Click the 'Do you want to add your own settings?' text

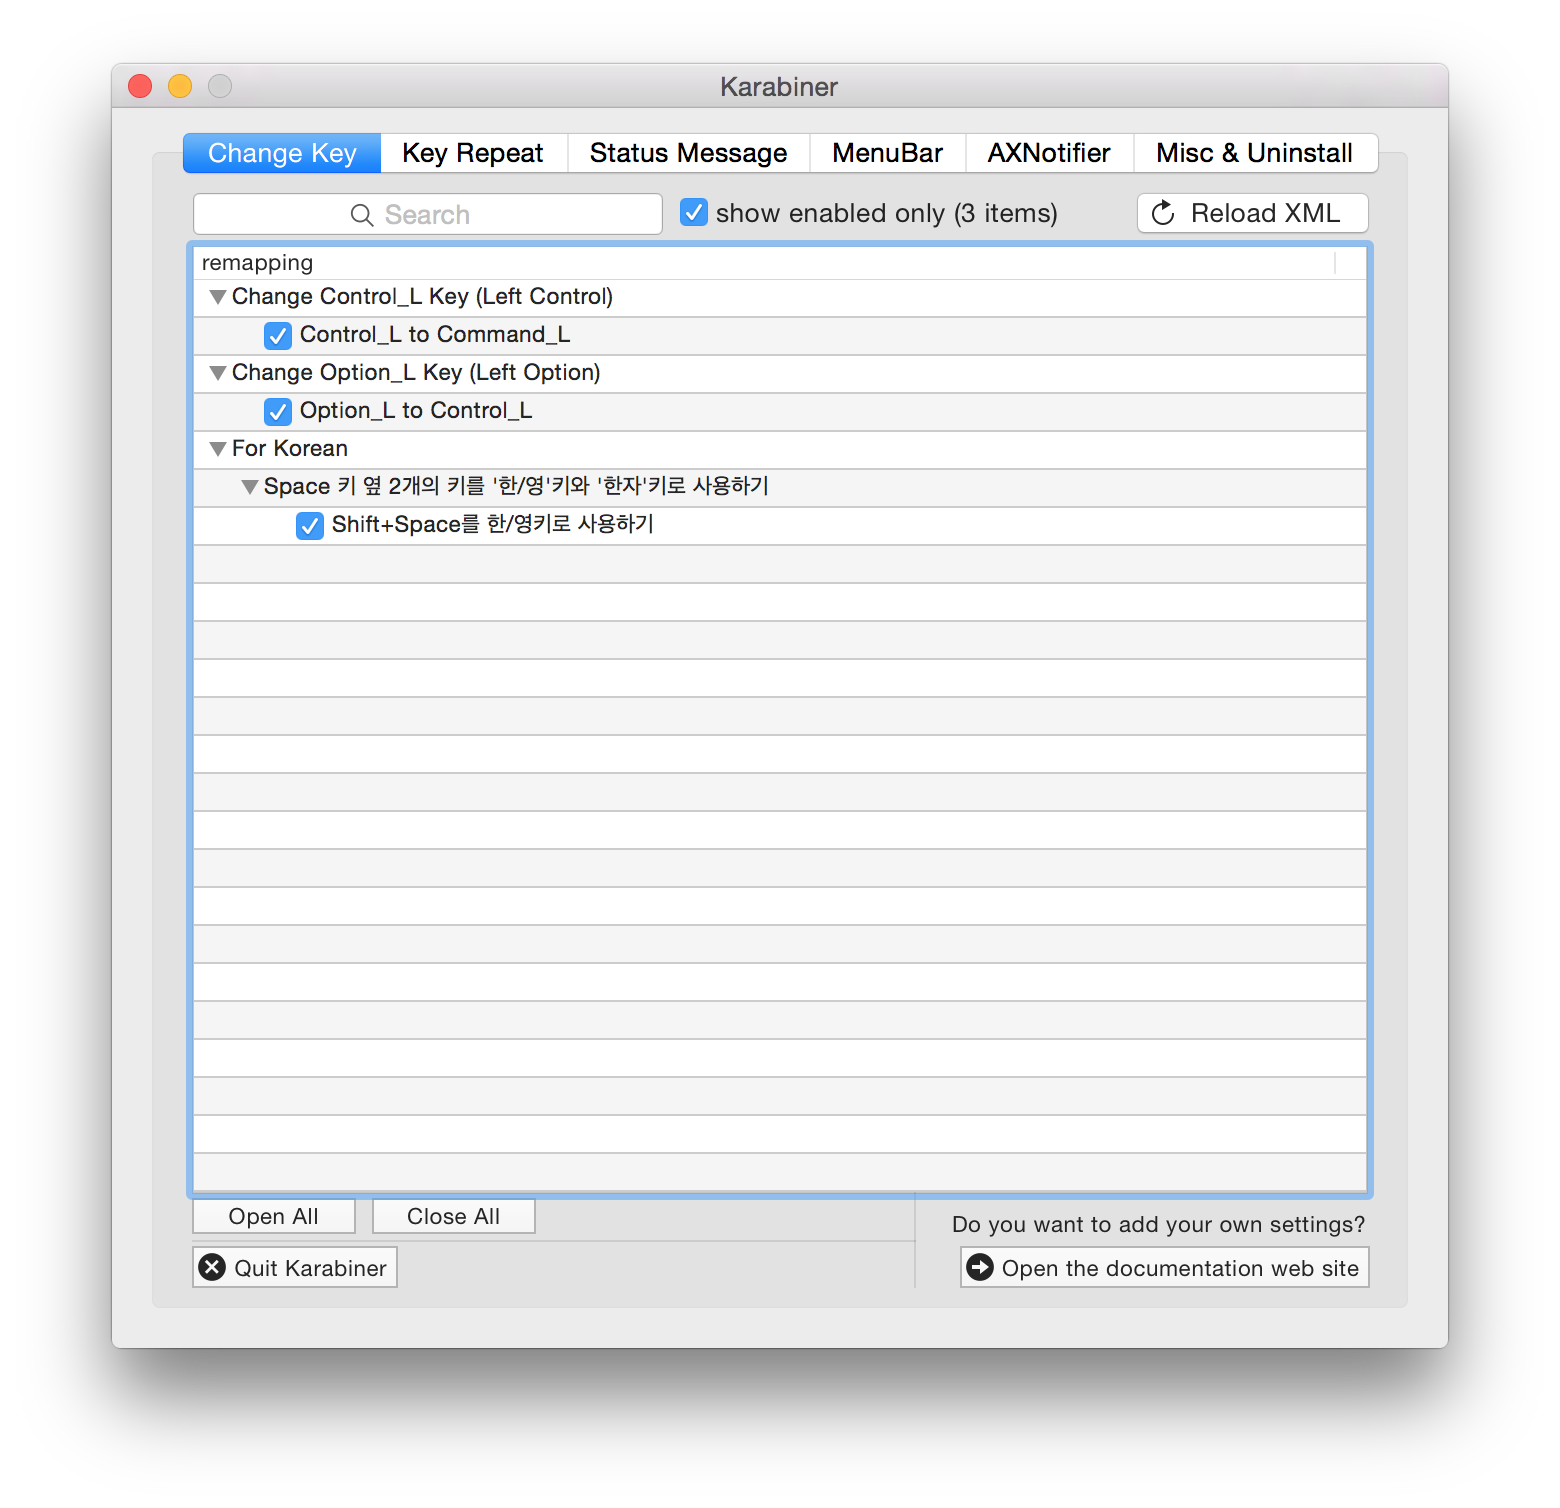pos(1158,1224)
